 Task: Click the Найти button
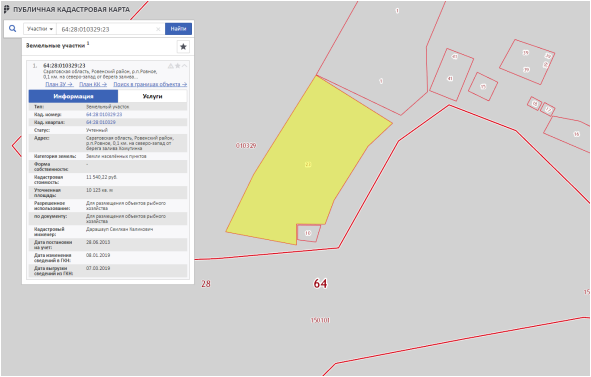pyautogui.click(x=178, y=29)
